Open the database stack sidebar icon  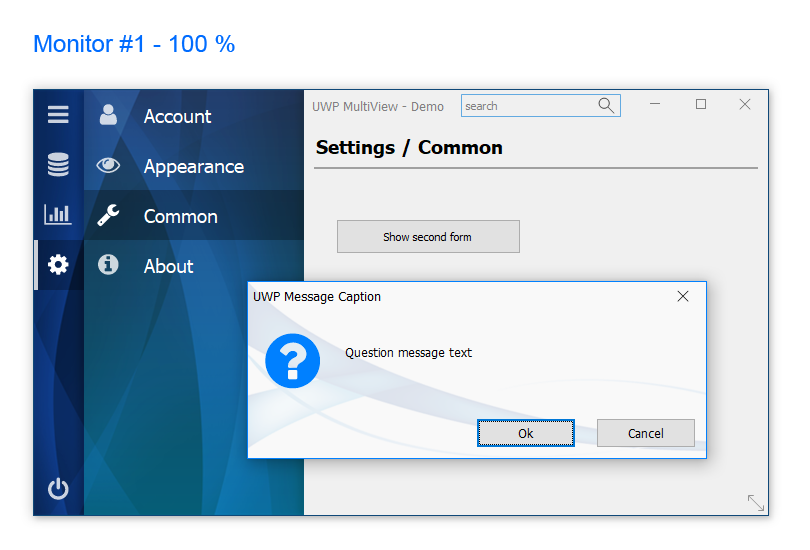click(58, 164)
